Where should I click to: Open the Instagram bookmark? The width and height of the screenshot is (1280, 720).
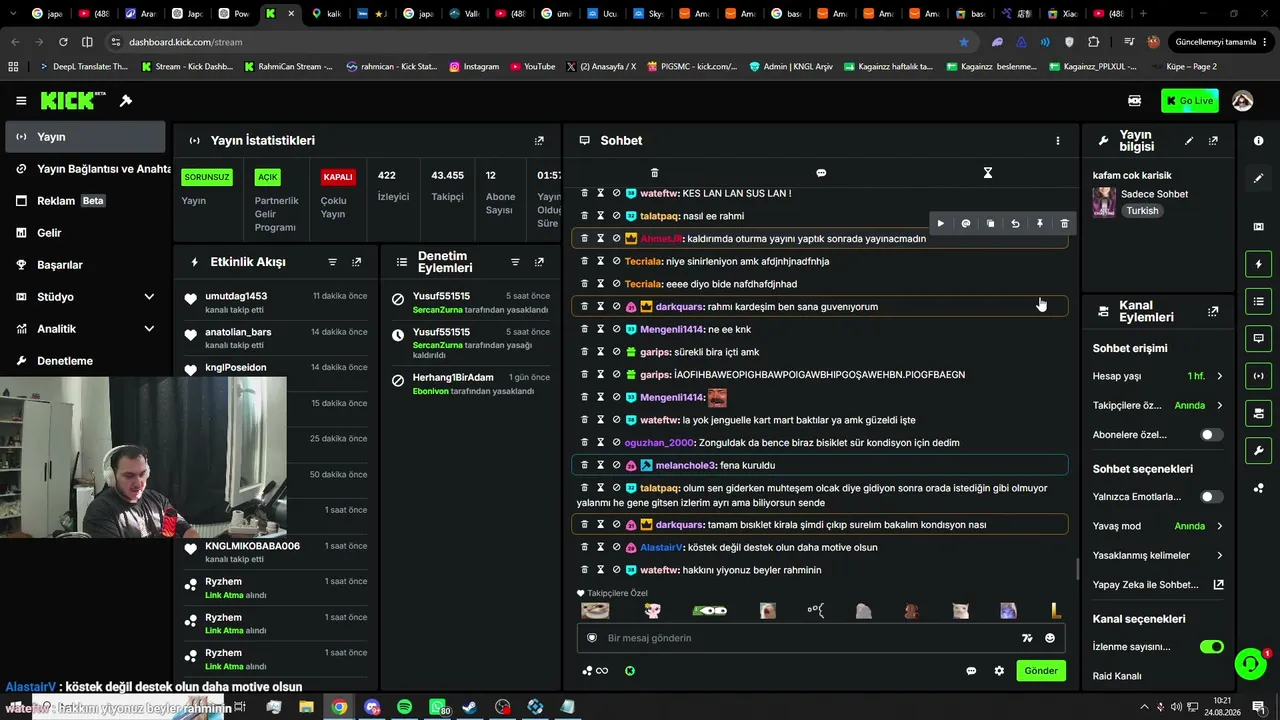point(474,67)
